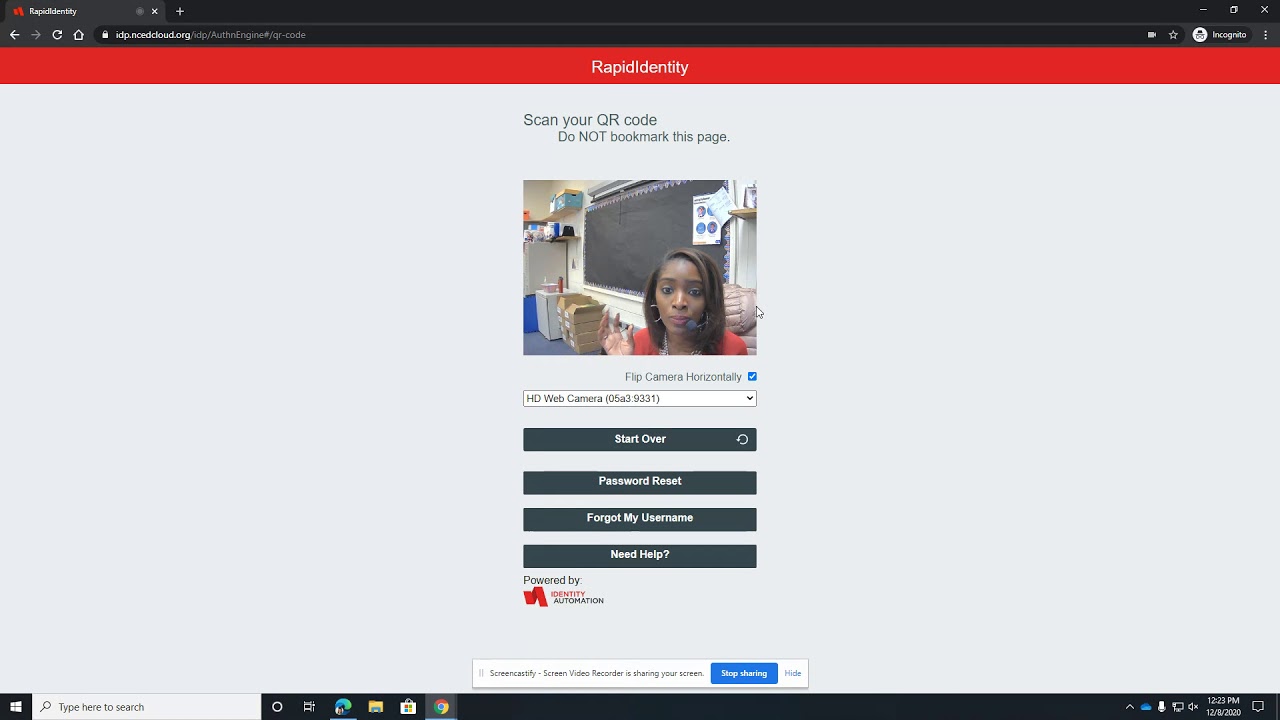
Task: Show hidden system tray icons
Action: [1130, 707]
